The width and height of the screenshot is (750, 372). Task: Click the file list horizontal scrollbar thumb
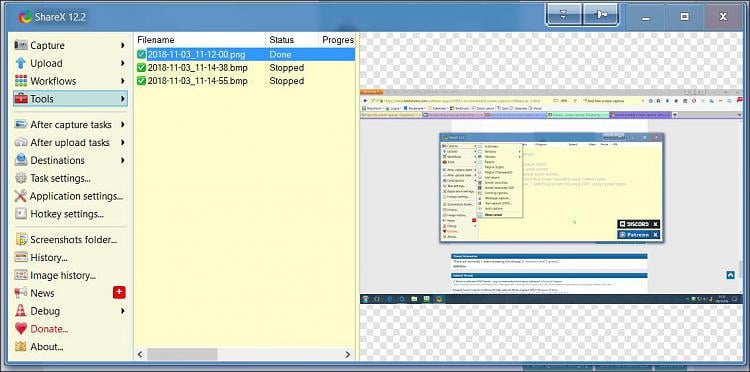(182, 354)
